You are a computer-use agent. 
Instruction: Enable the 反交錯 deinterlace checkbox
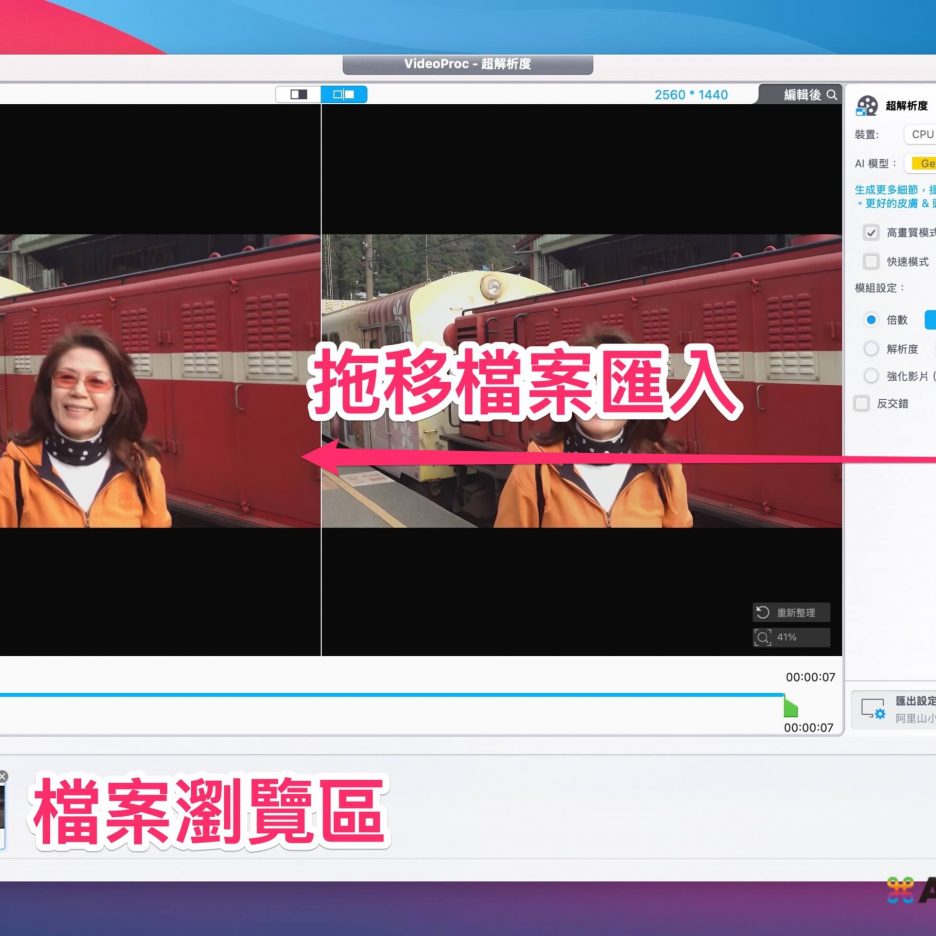pyautogui.click(x=861, y=403)
